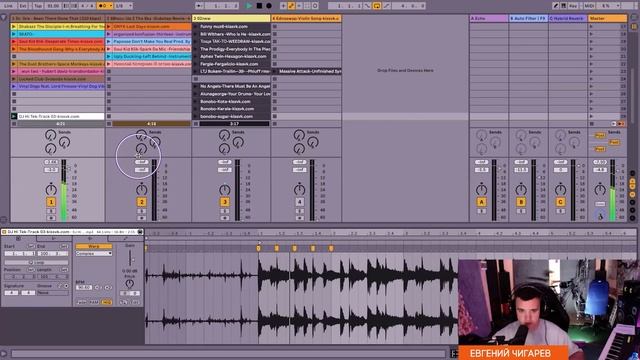Toggle the clip Loop button
Screen dimensions: 640x360
pyautogui.click(x=36, y=262)
